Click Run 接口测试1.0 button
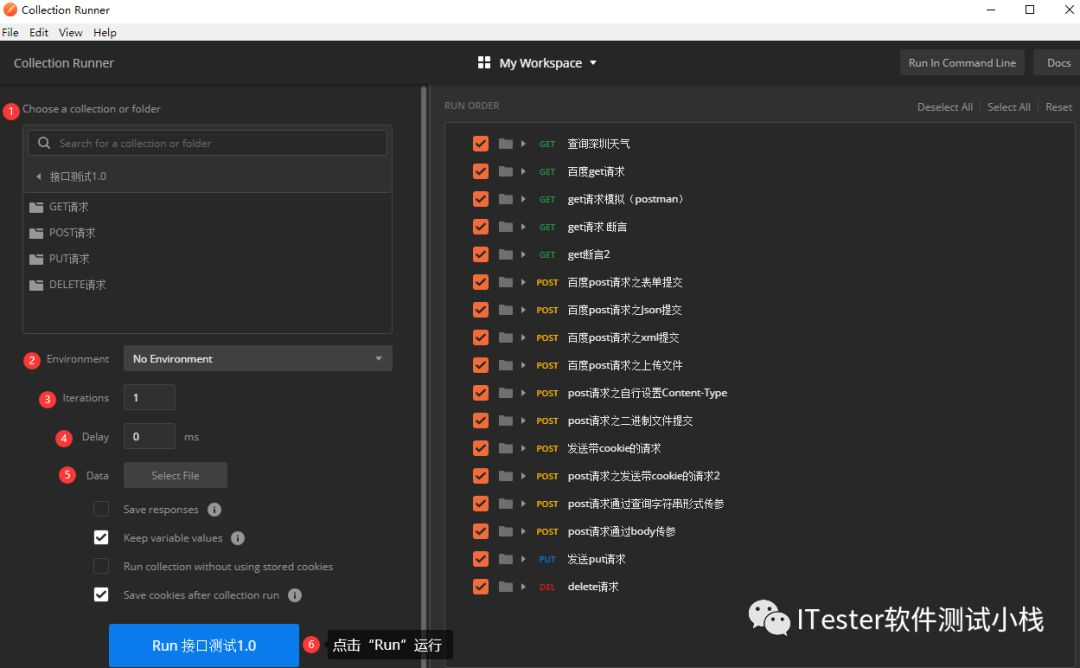 coord(204,645)
